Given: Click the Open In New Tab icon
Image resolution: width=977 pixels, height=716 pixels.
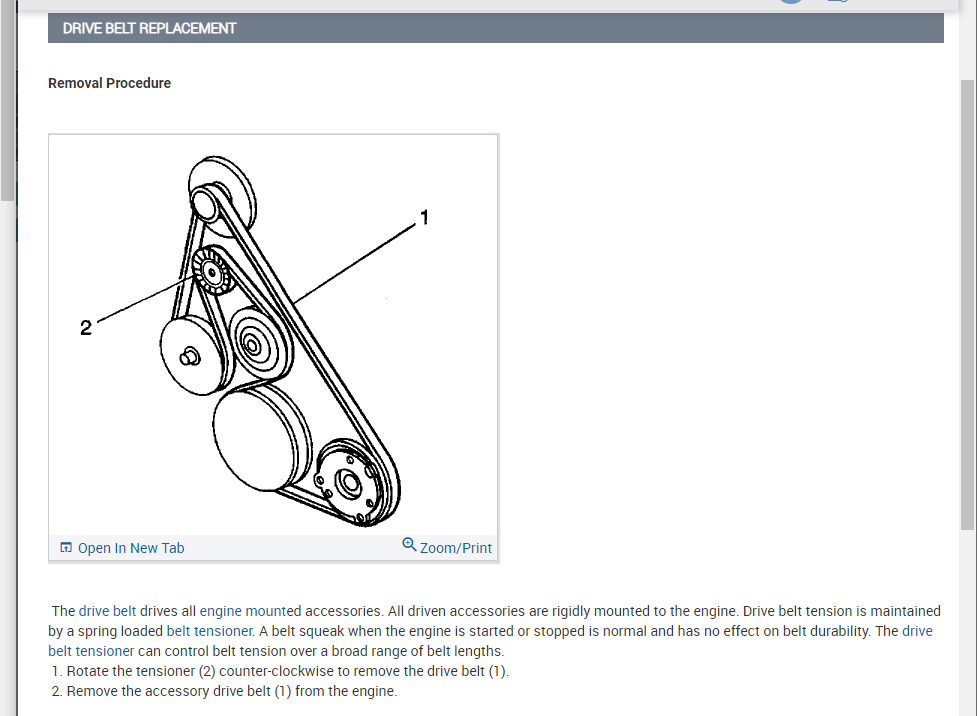Looking at the screenshot, I should pos(66,548).
